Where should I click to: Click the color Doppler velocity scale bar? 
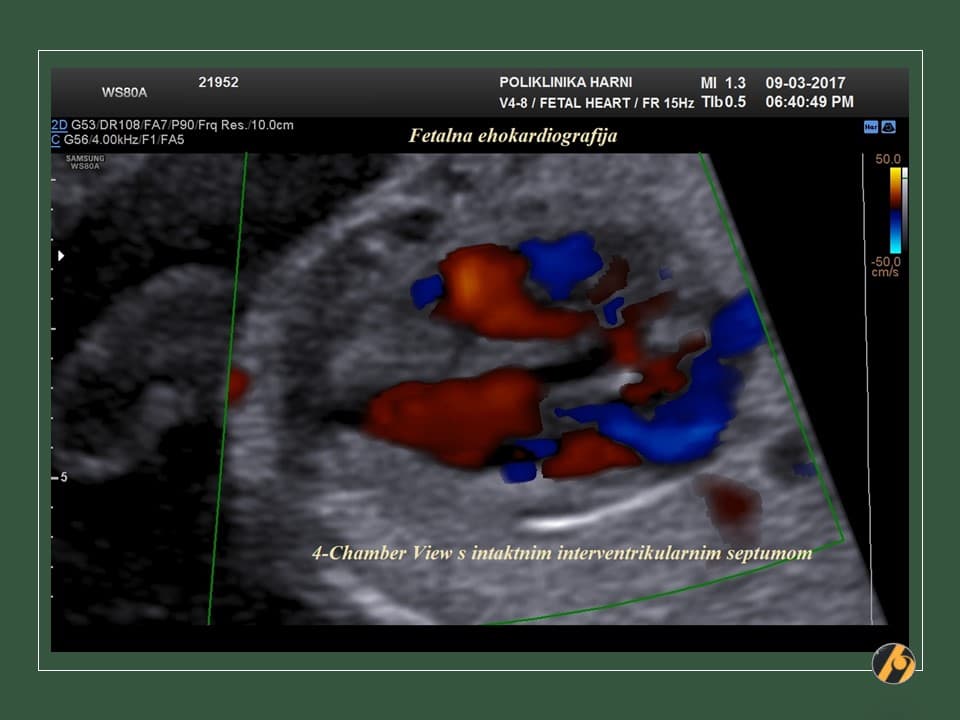click(895, 210)
